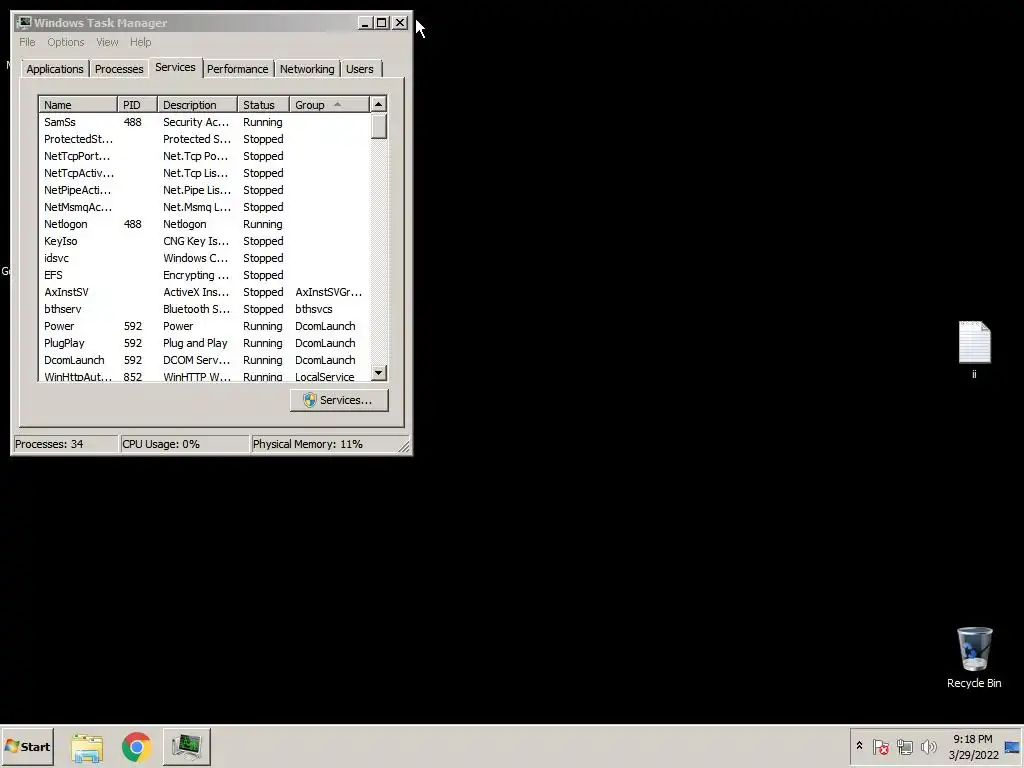The width and height of the screenshot is (1024, 768).
Task: Close the Windows Task Manager window
Action: tap(400, 23)
